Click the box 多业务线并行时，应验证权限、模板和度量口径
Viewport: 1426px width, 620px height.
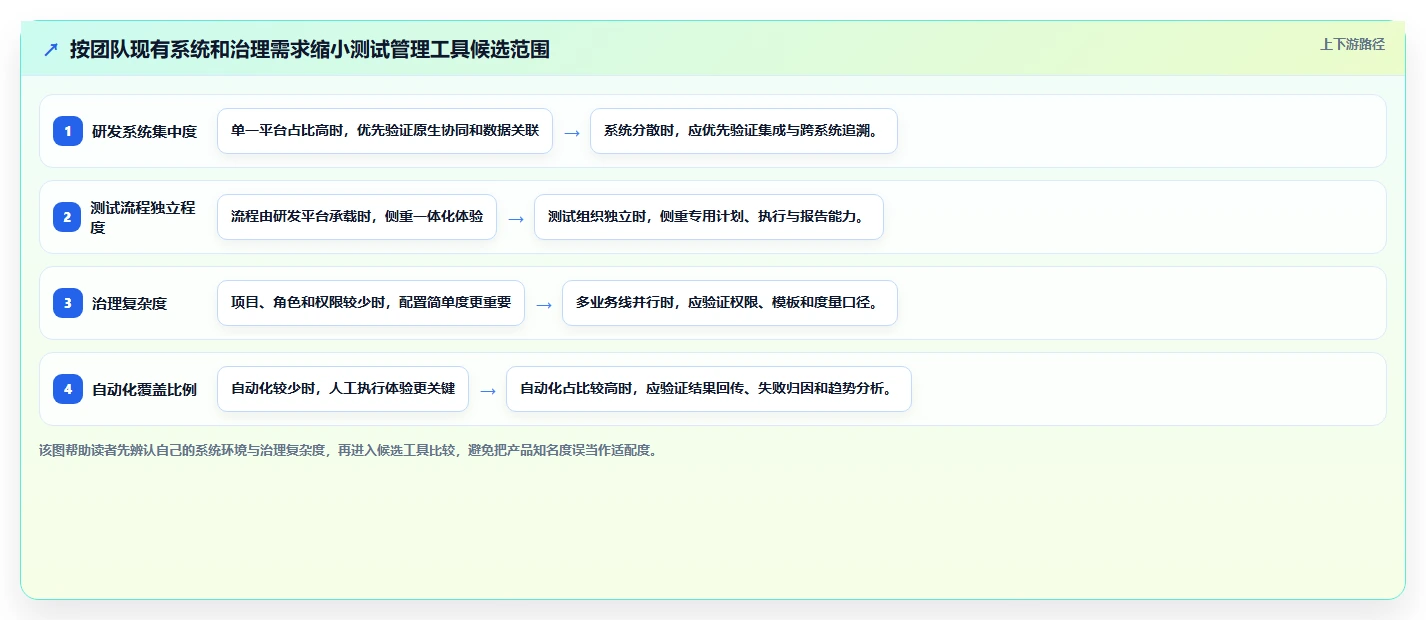pos(730,303)
